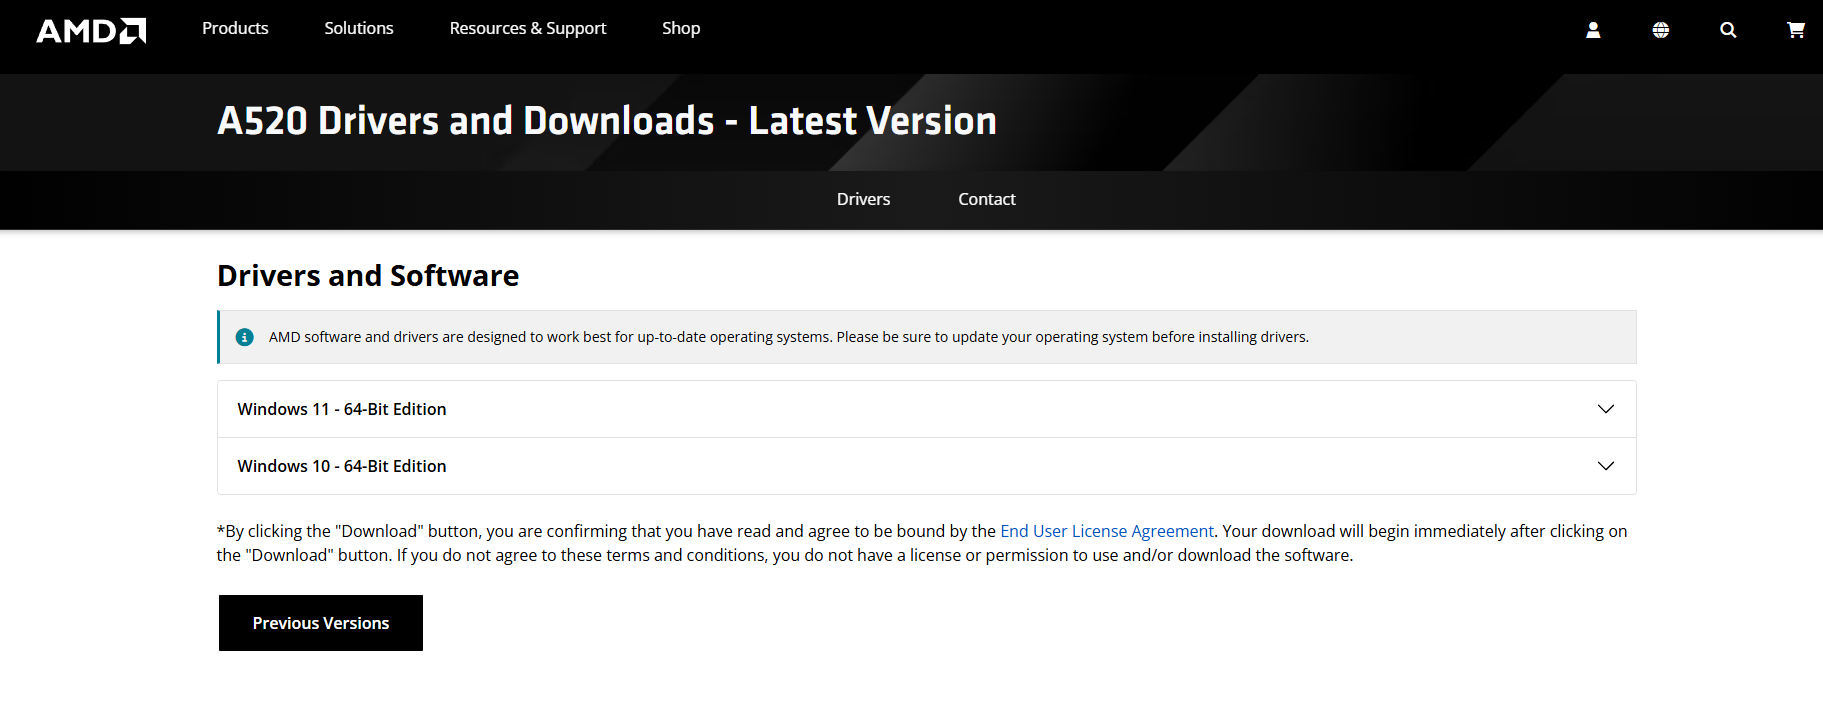1823x702 pixels.
Task: Click the Drivers and Software heading
Action: [368, 275]
